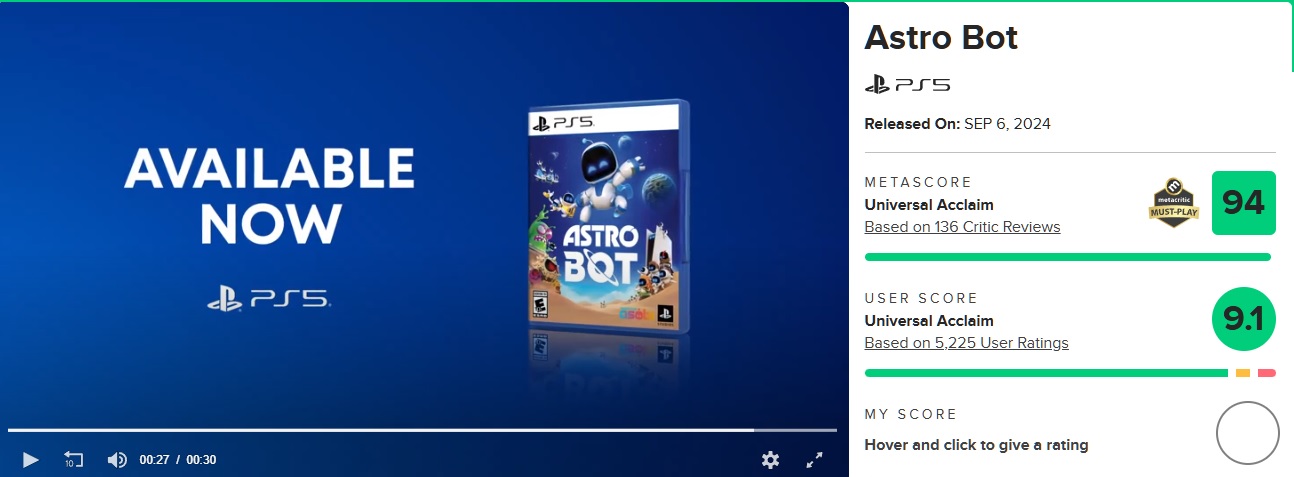
Task: Click the video progress bar
Action: pos(422,430)
